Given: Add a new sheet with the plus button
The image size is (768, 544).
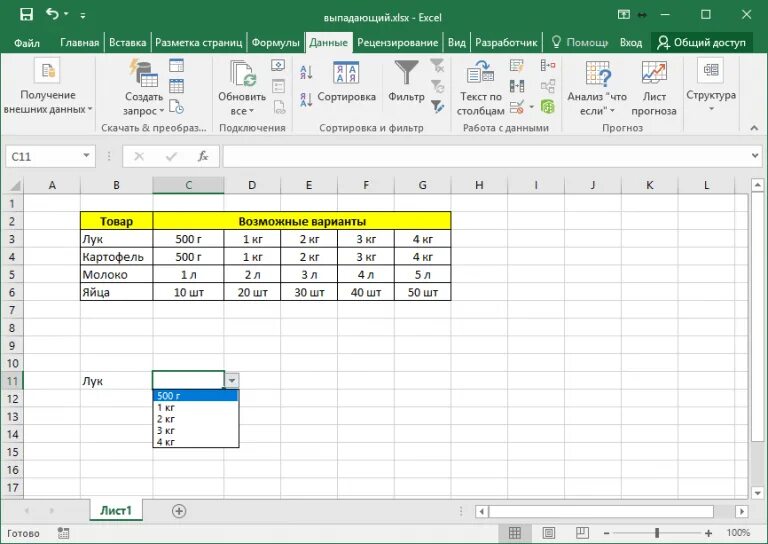Looking at the screenshot, I should 179,511.
